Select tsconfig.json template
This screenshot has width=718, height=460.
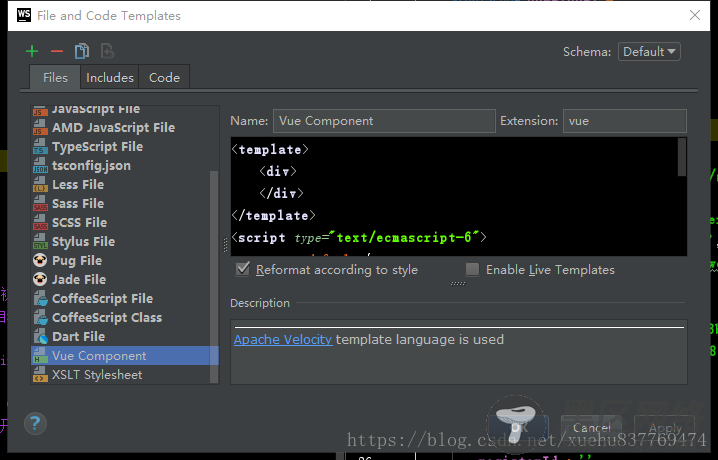125,166
